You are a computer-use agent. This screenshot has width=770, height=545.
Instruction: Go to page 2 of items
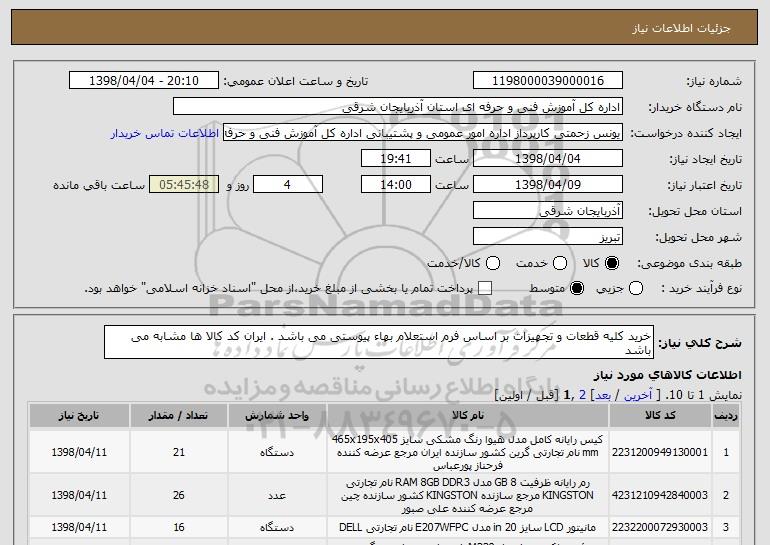[582, 395]
